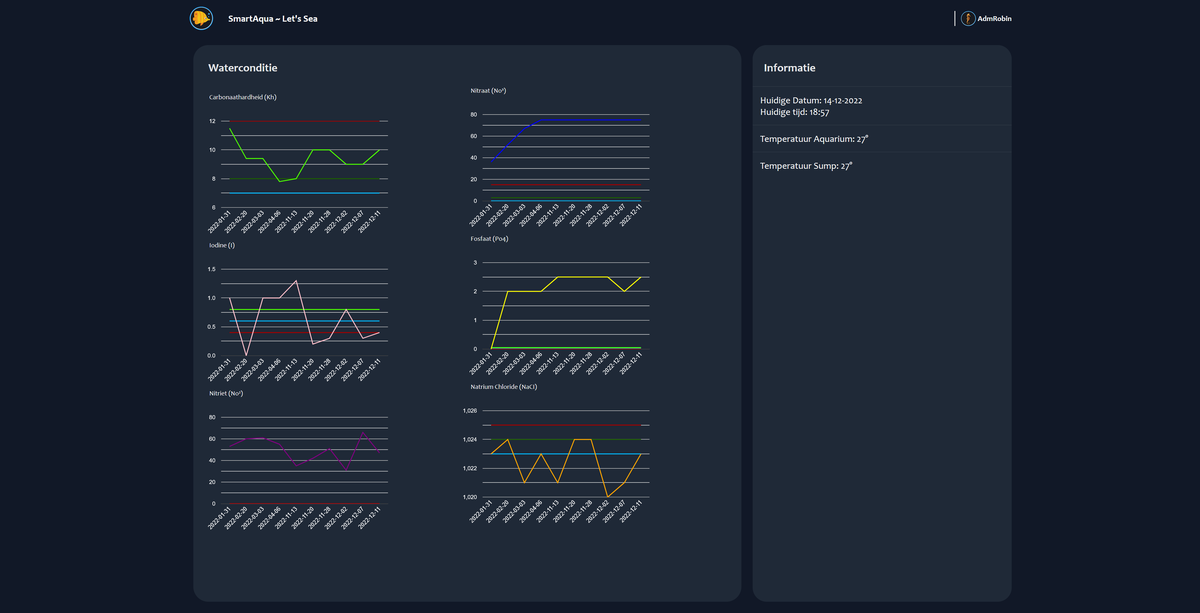Select the Nitraat (No3) chart
The height and width of the screenshot is (613, 1200).
pos(560,150)
